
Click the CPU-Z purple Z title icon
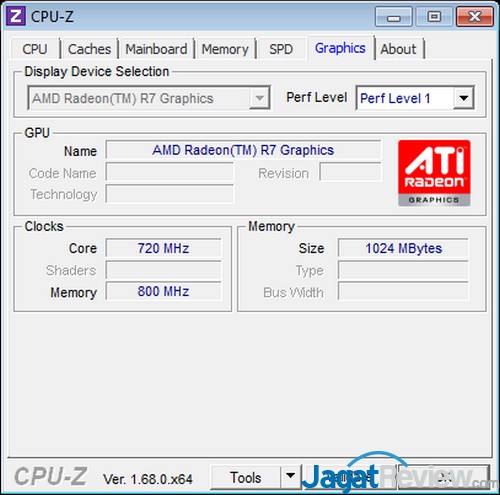pyautogui.click(x=16, y=17)
